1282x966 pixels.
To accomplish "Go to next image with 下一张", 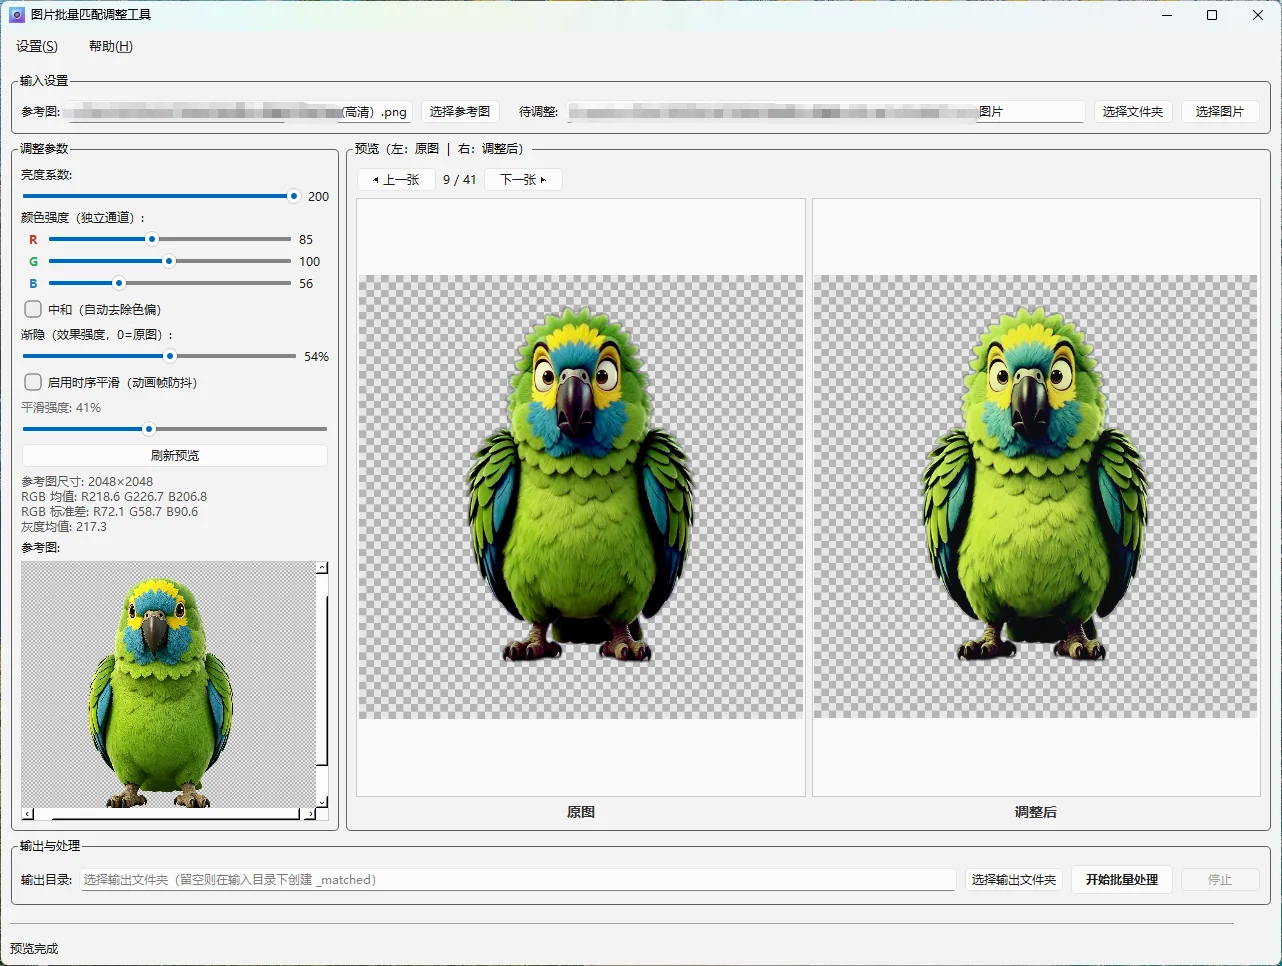I will (x=523, y=180).
